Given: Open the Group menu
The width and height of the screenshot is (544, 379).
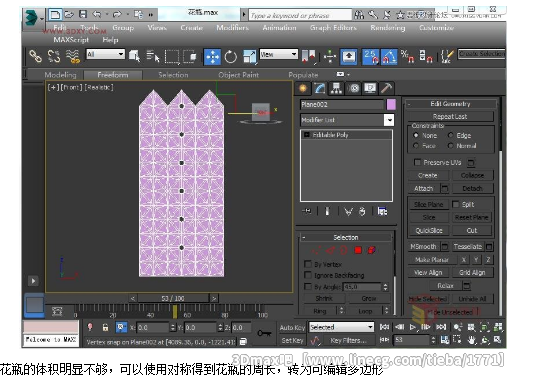Looking at the screenshot, I should pyautogui.click(x=123, y=28).
